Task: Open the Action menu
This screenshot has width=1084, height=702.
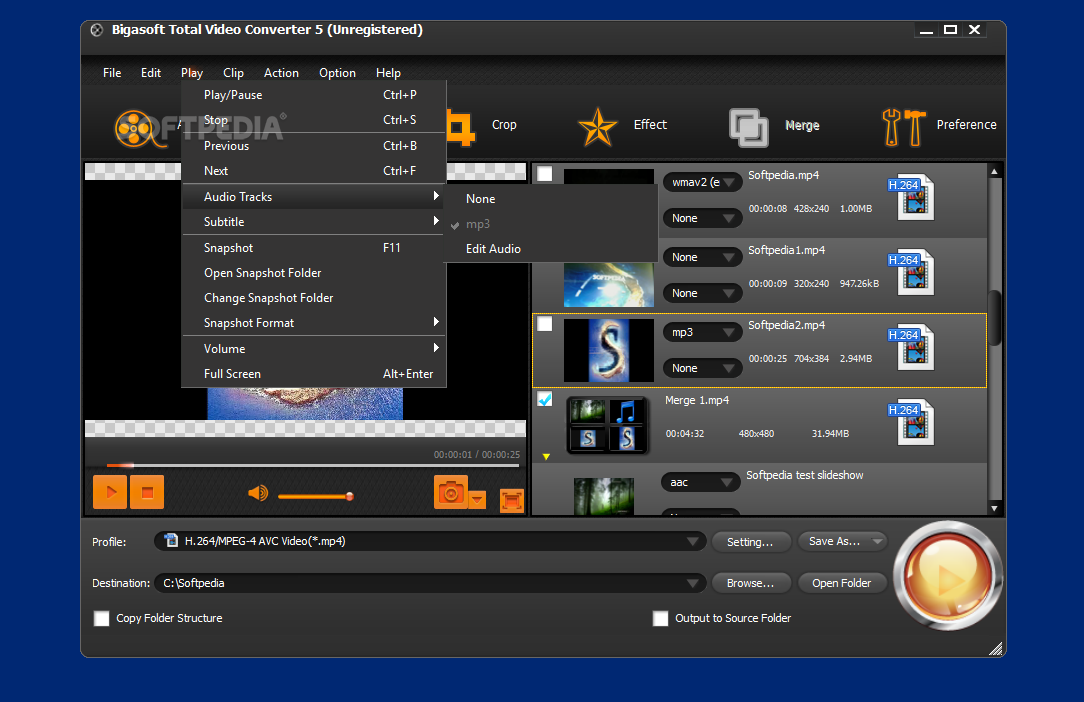Action: (281, 73)
